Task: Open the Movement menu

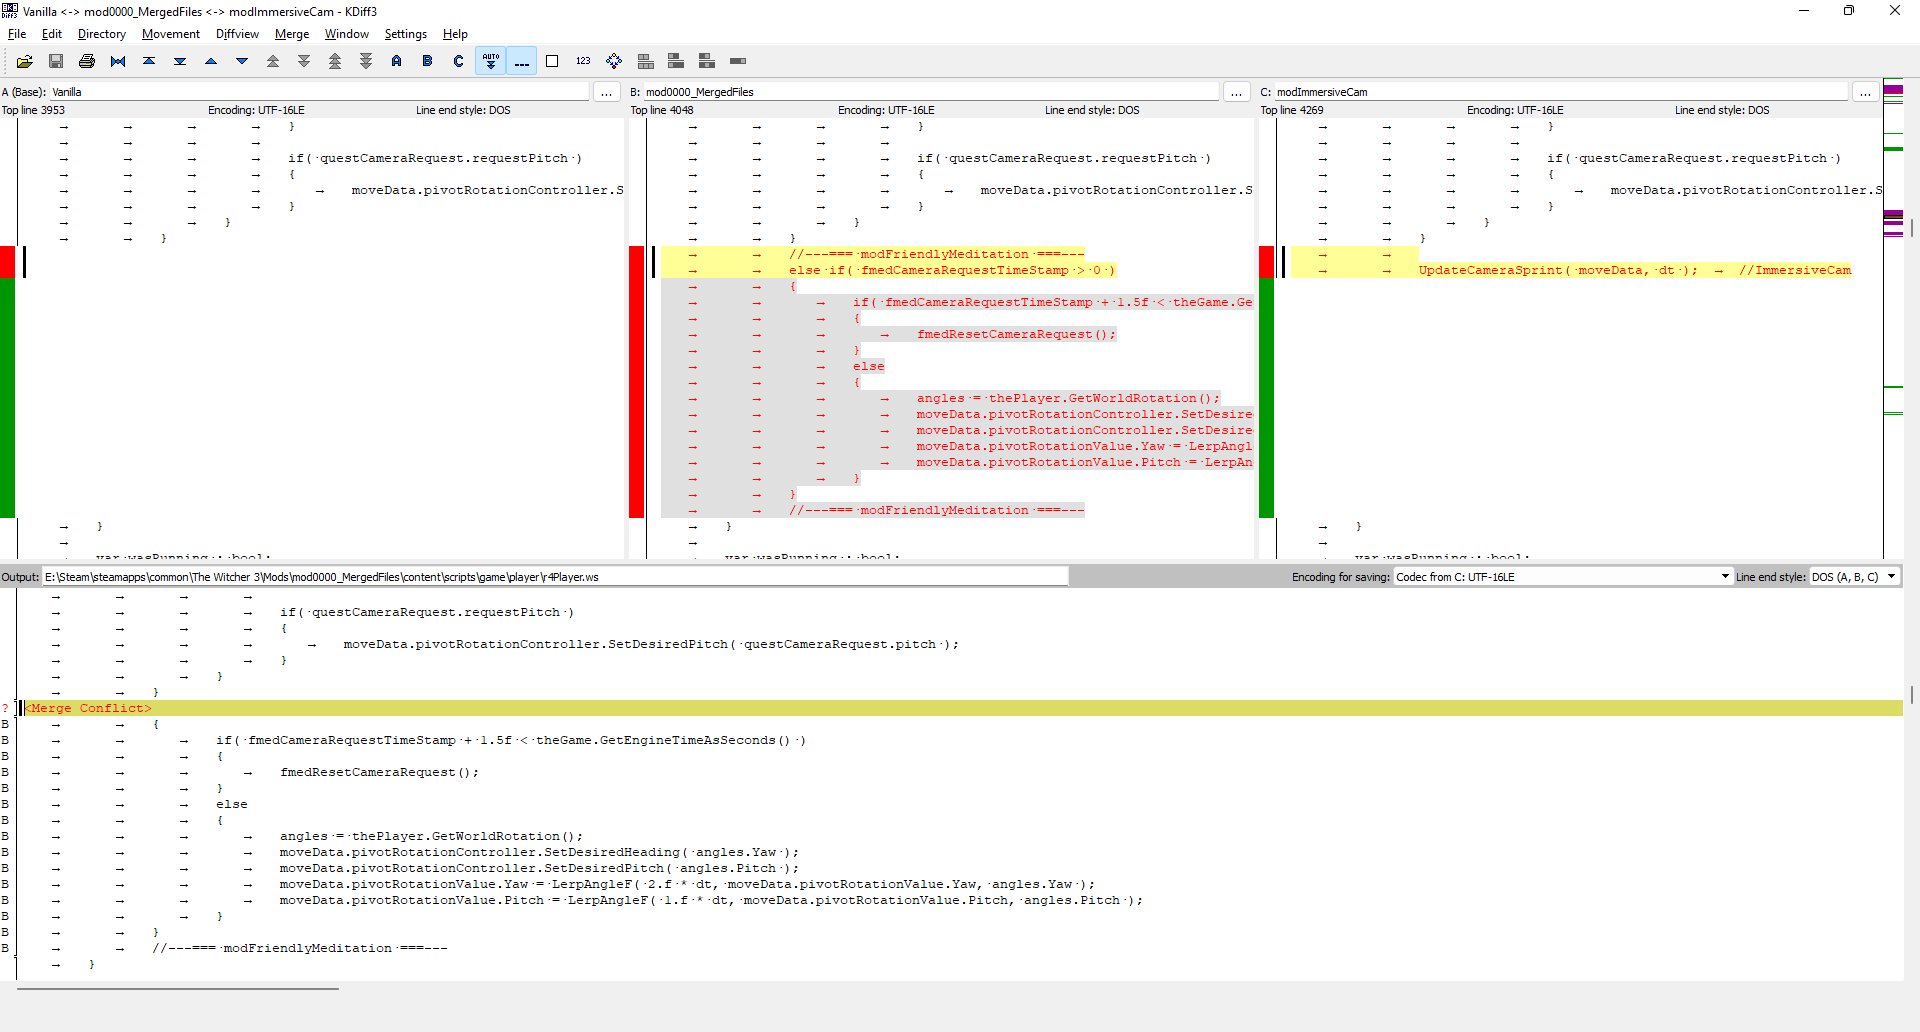Action: tap(171, 34)
